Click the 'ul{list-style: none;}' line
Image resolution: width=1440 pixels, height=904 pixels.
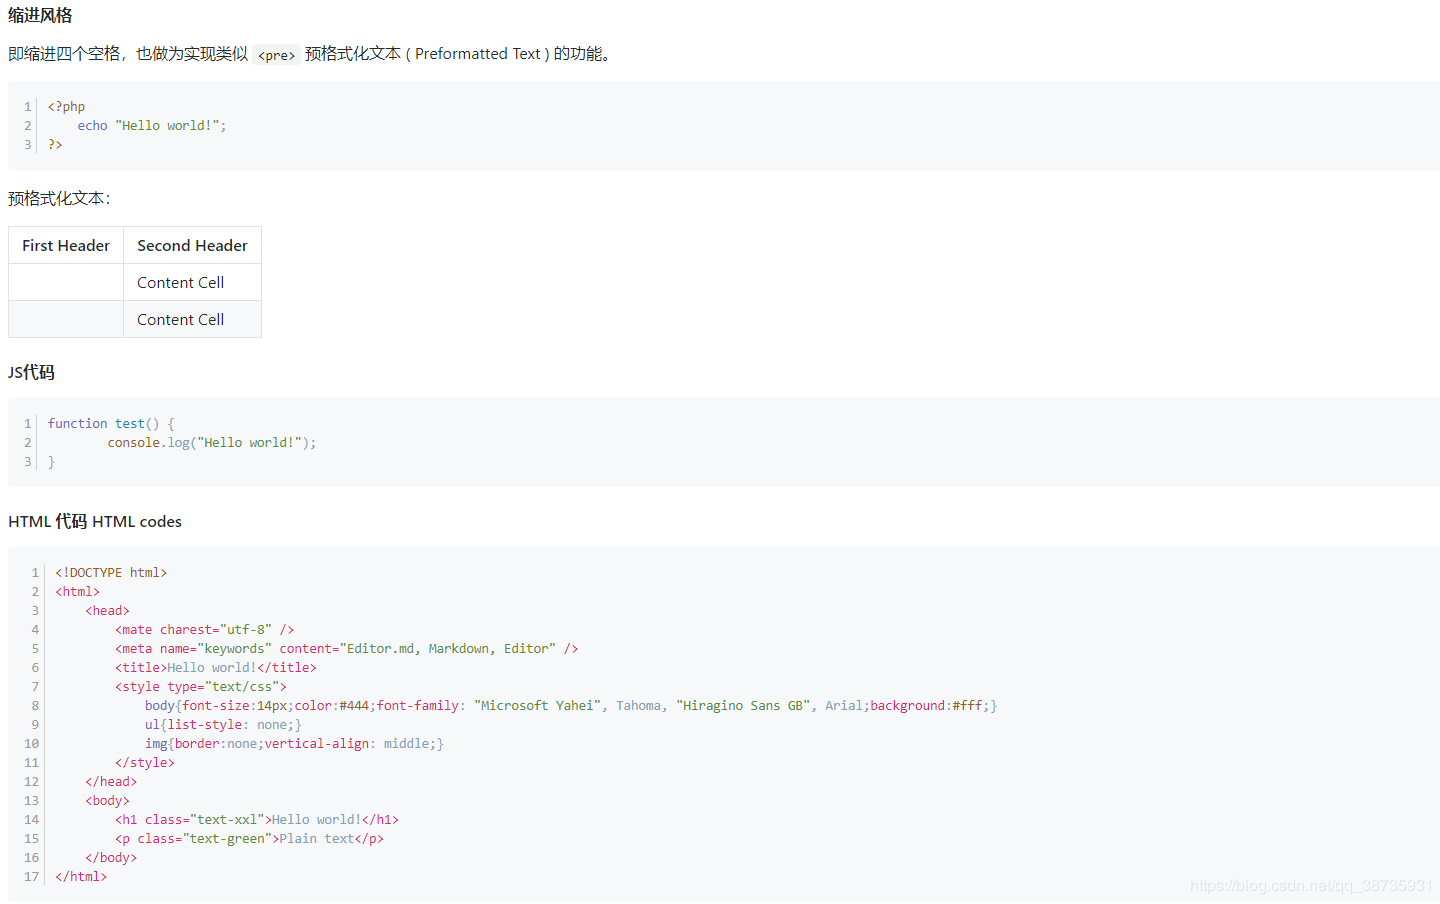click(223, 725)
